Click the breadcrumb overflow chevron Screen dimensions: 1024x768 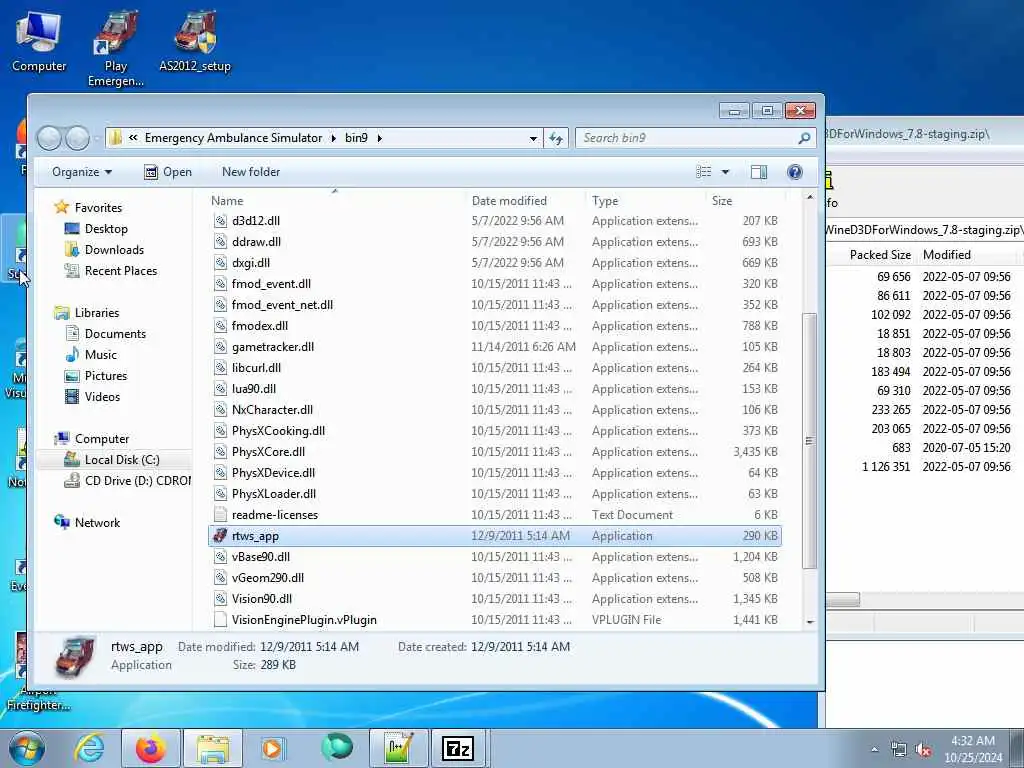[133, 138]
